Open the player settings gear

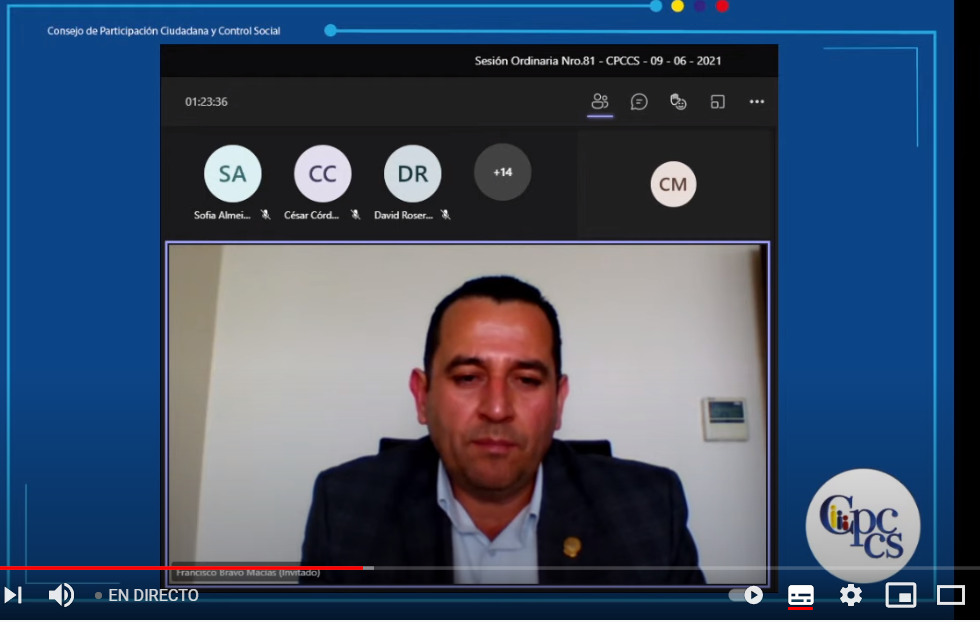pos(851,595)
